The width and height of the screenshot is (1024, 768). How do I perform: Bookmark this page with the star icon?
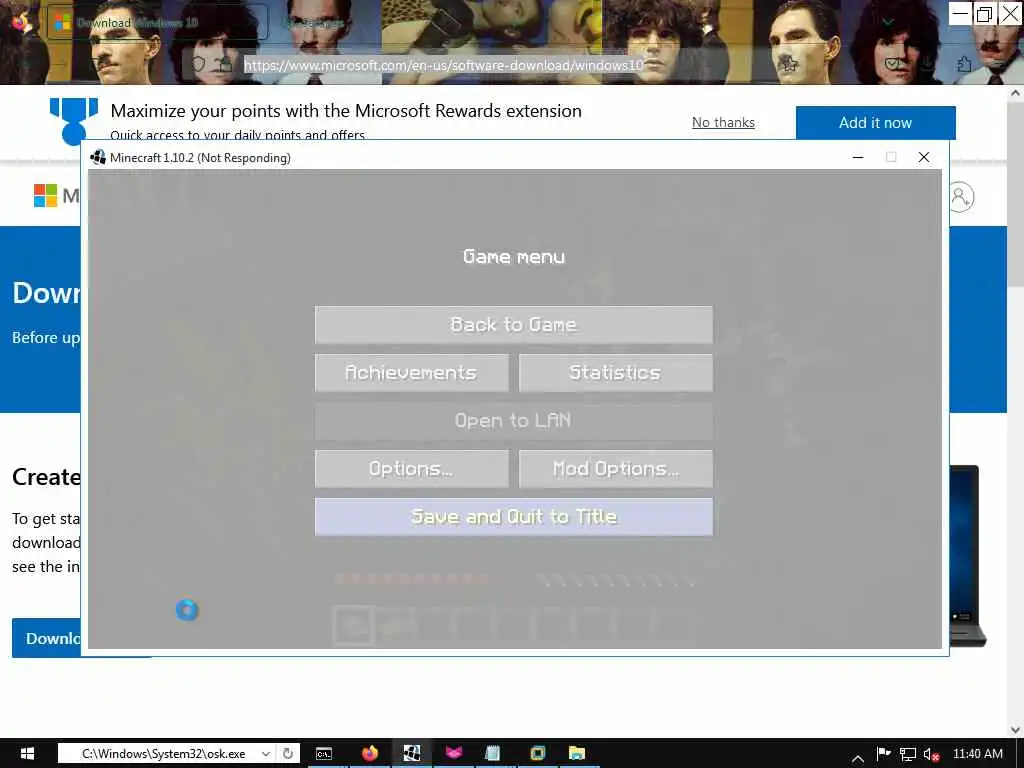(789, 63)
